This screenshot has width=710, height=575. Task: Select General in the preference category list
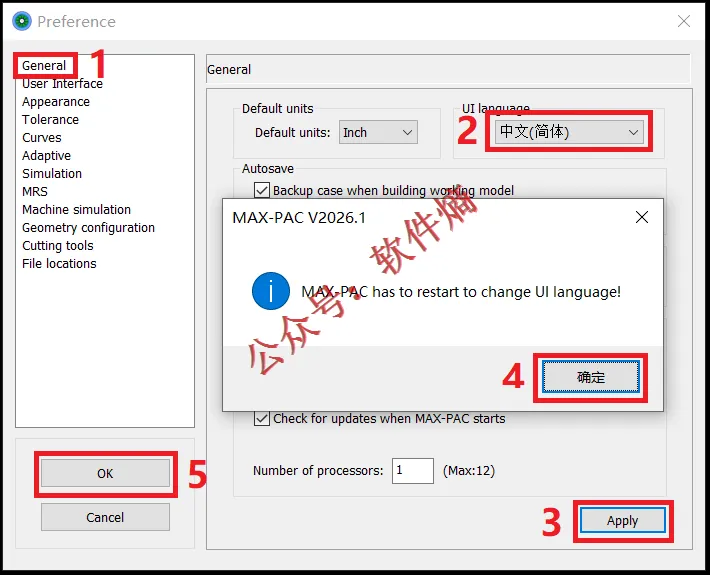[44, 66]
